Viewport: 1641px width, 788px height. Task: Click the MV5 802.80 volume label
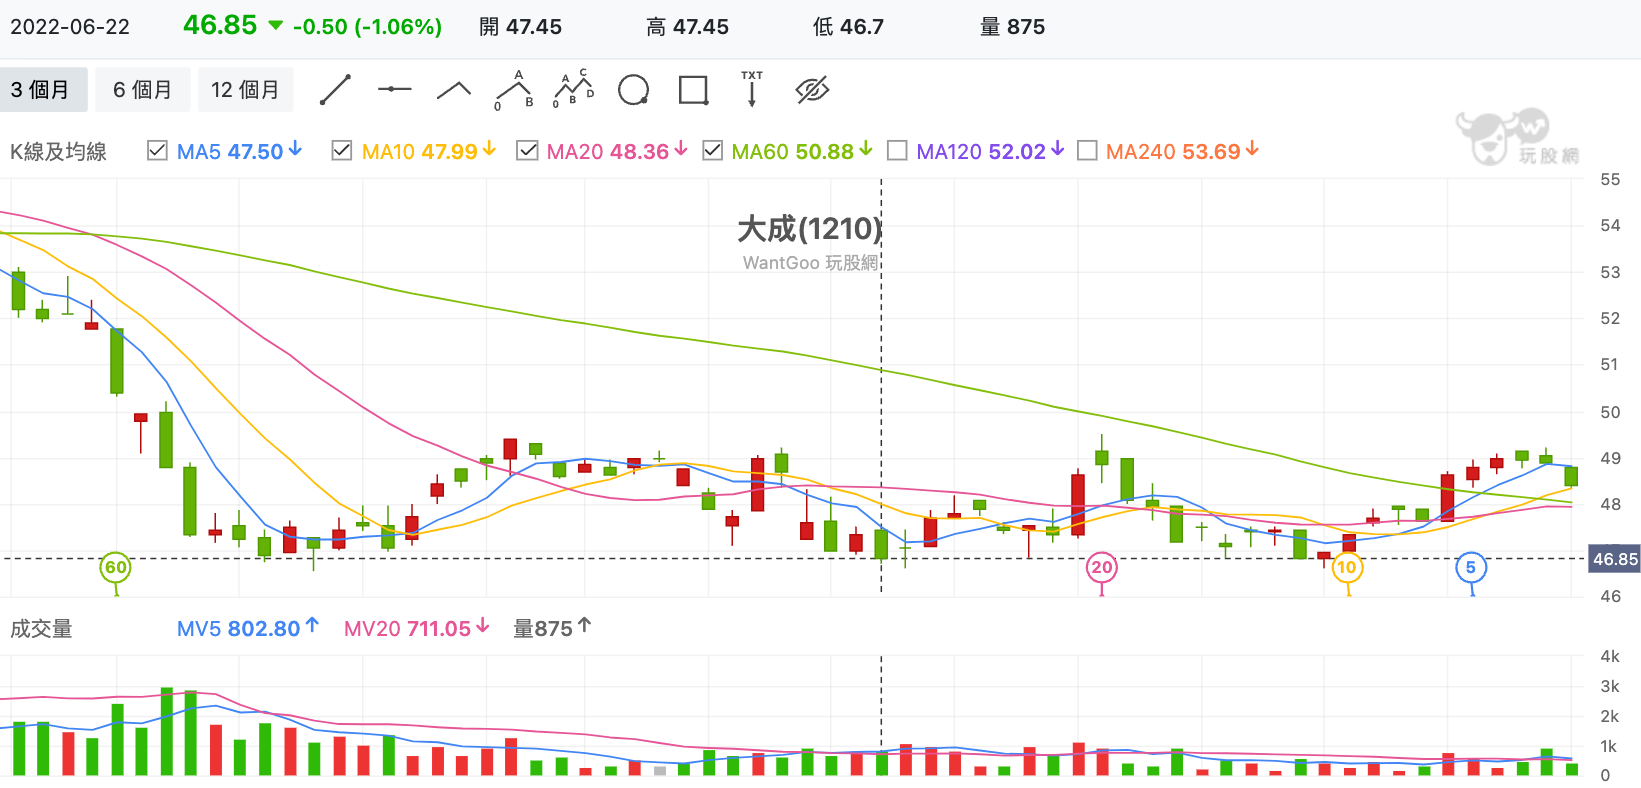coord(248,629)
